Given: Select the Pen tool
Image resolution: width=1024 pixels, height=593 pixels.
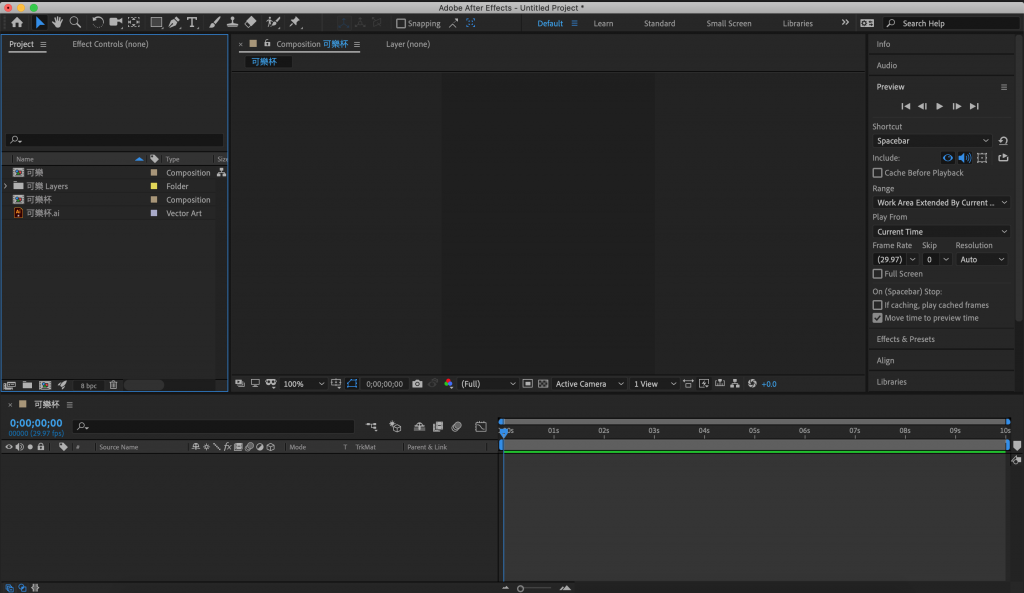Looking at the screenshot, I should [174, 23].
